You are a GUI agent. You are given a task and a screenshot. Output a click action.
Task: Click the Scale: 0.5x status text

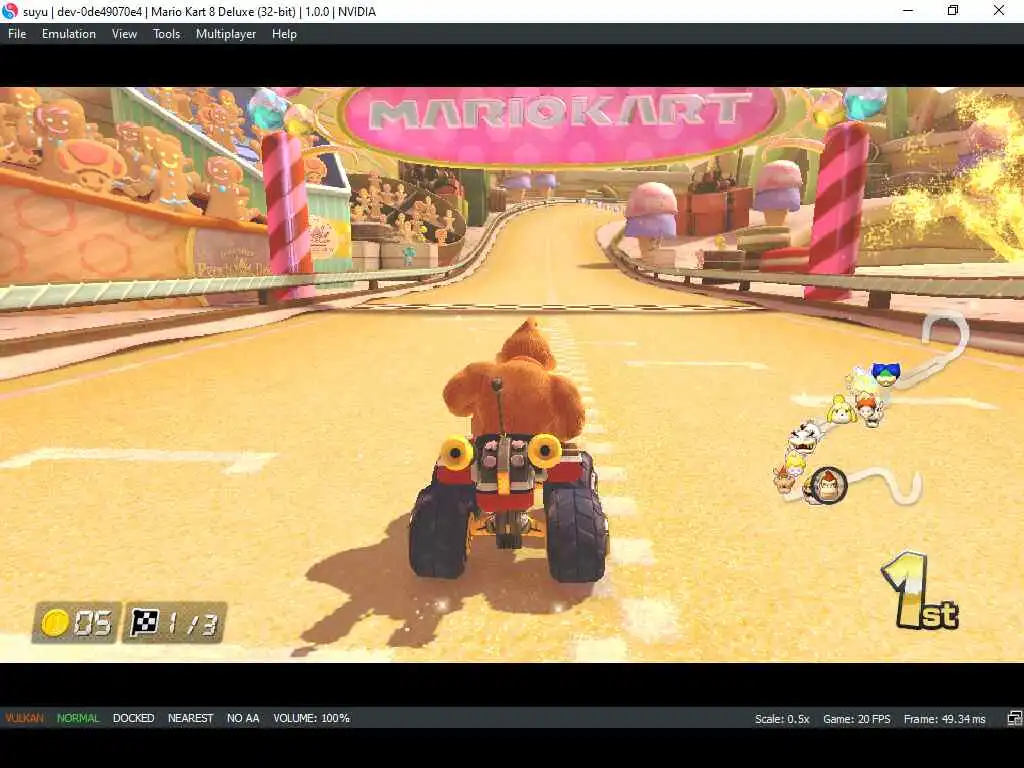[x=782, y=719]
